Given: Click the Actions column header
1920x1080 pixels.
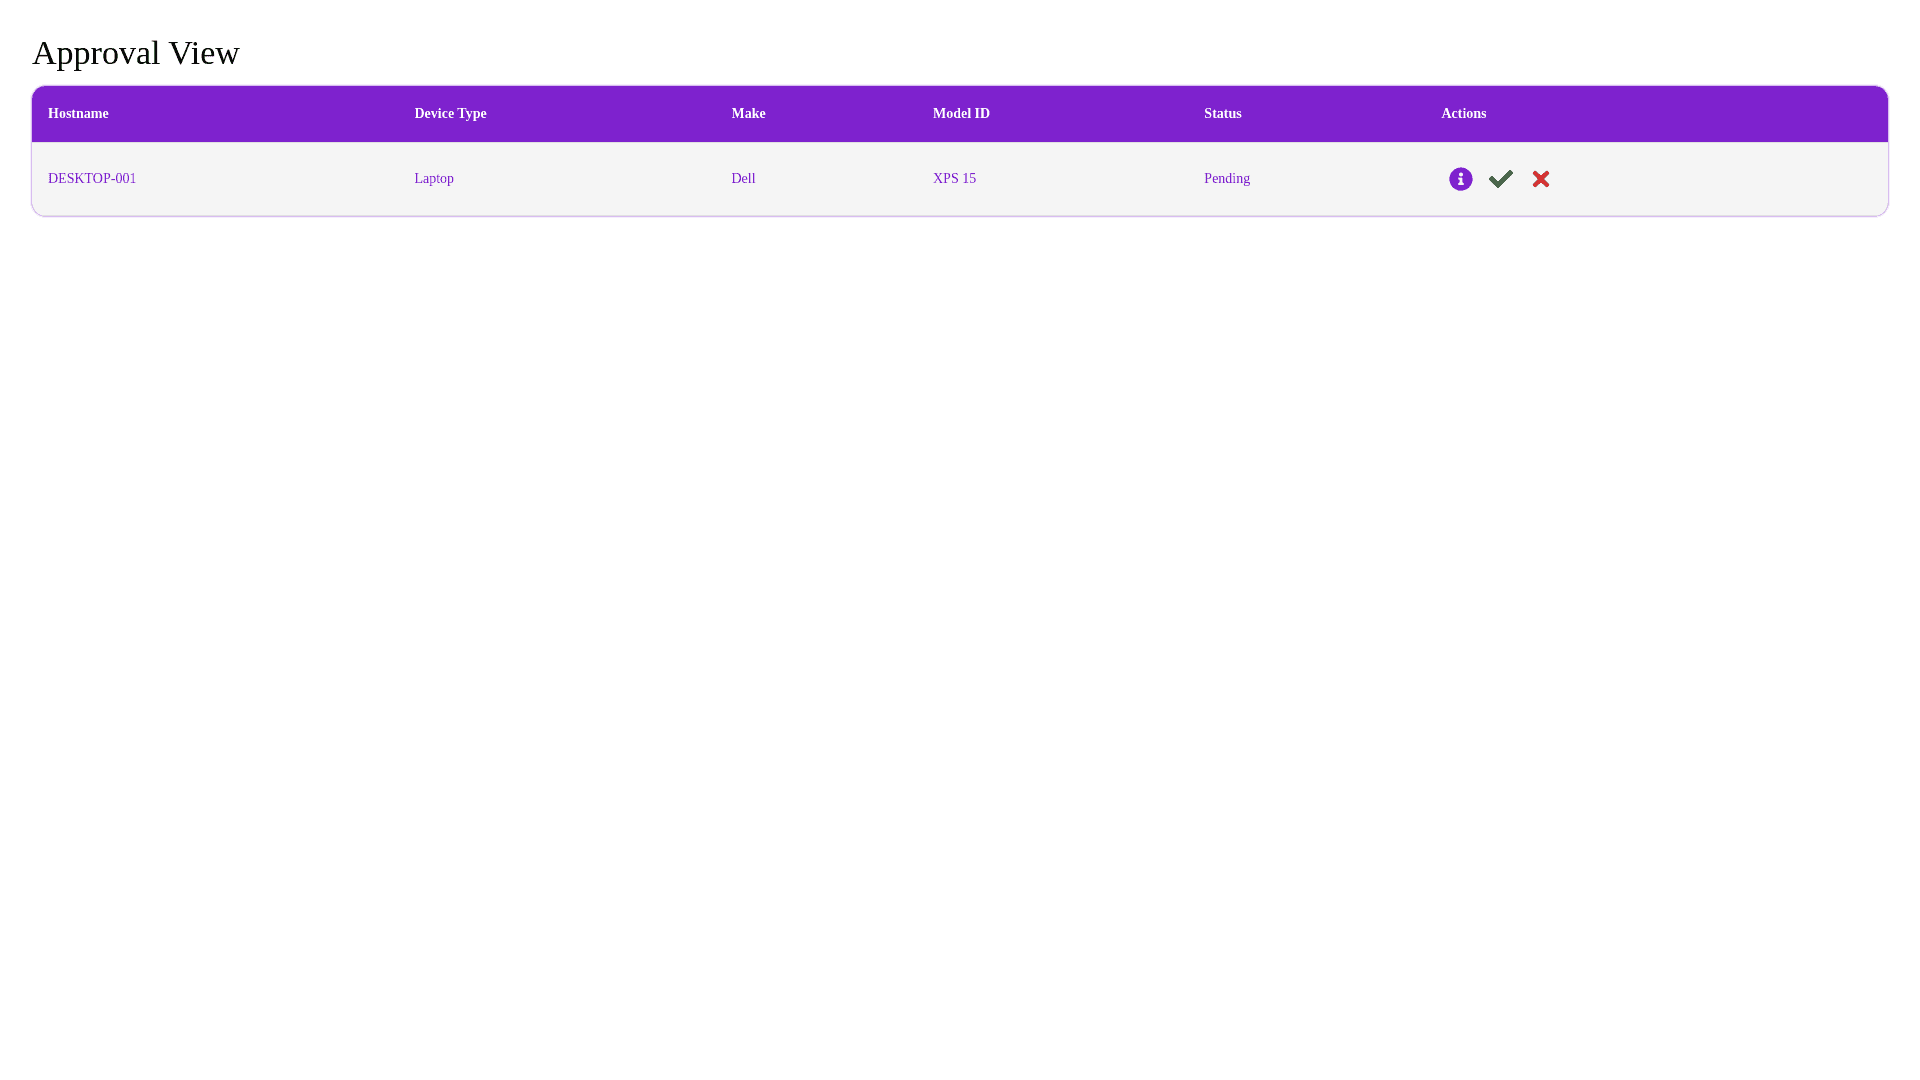Looking at the screenshot, I should tap(1463, 114).
